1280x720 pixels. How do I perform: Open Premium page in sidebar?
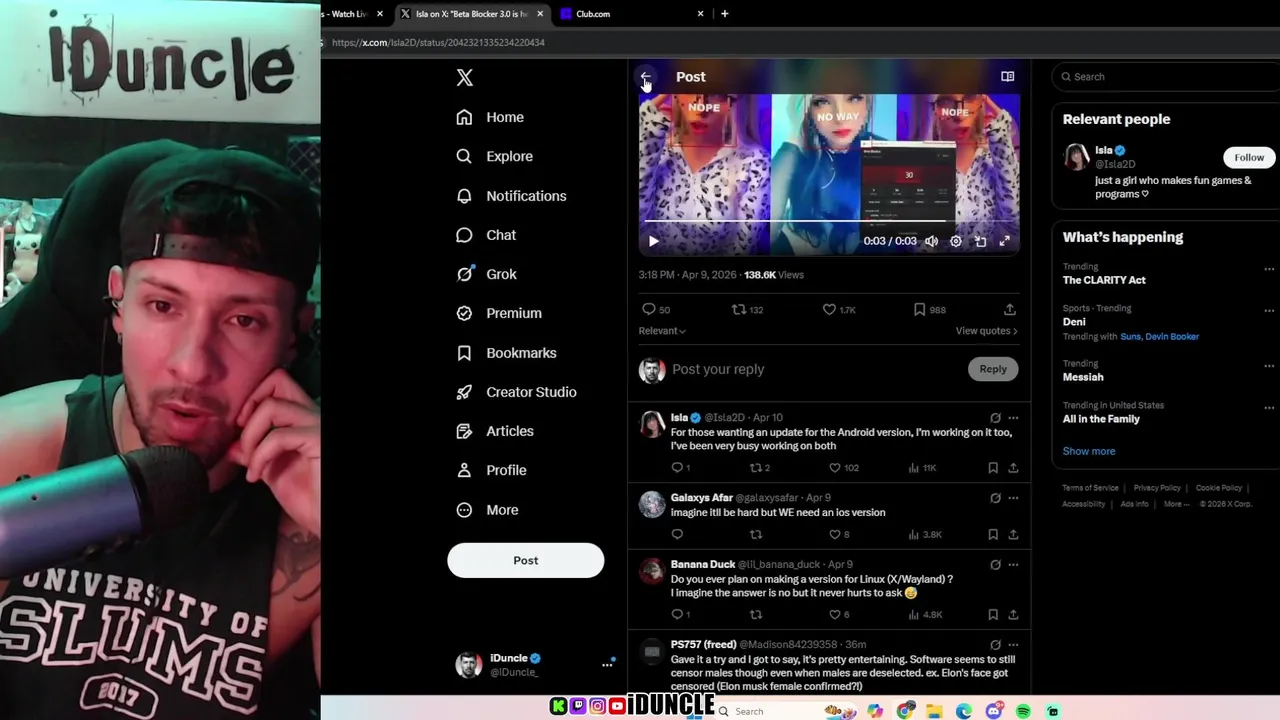(498, 313)
